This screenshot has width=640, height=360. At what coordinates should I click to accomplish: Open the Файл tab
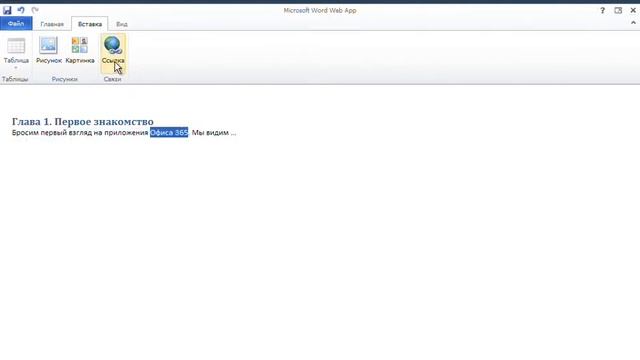(x=16, y=24)
